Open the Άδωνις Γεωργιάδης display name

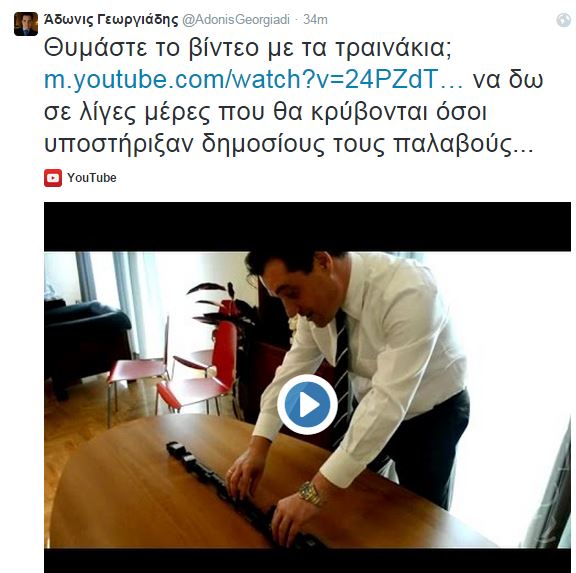coord(111,19)
